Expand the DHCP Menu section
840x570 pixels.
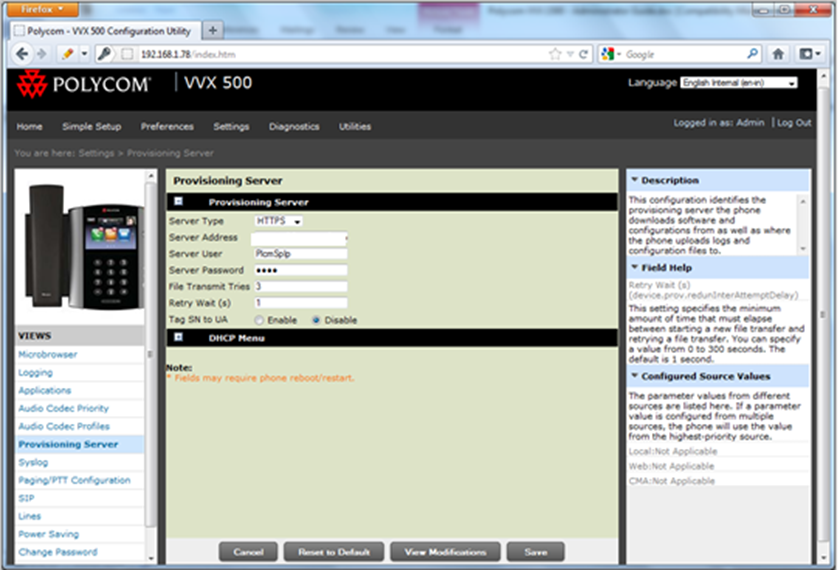tap(178, 338)
